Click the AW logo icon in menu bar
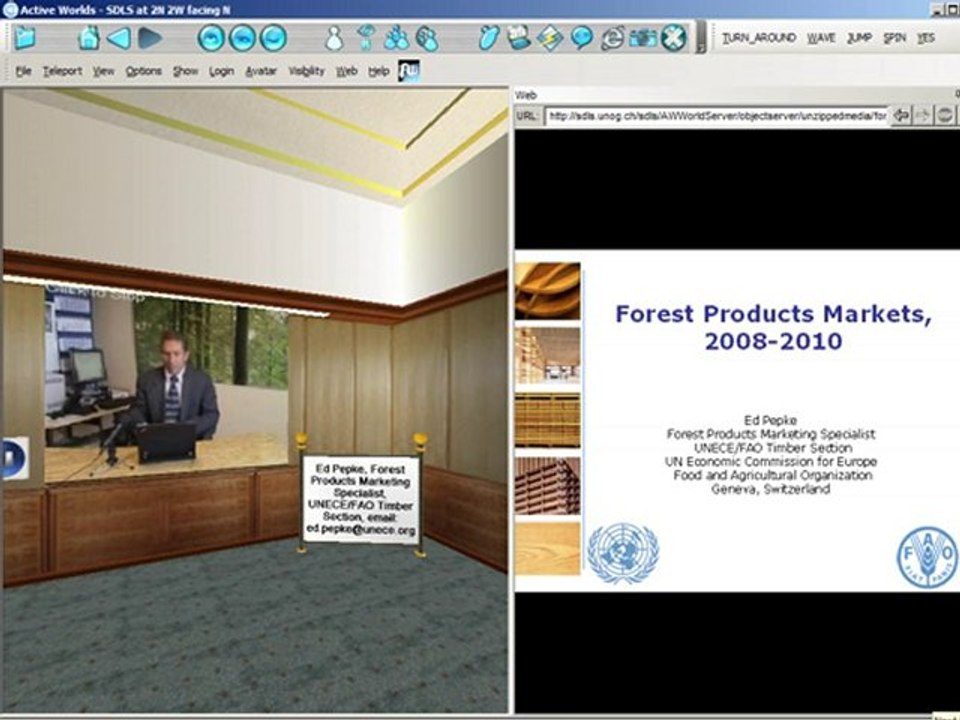 tap(408, 70)
